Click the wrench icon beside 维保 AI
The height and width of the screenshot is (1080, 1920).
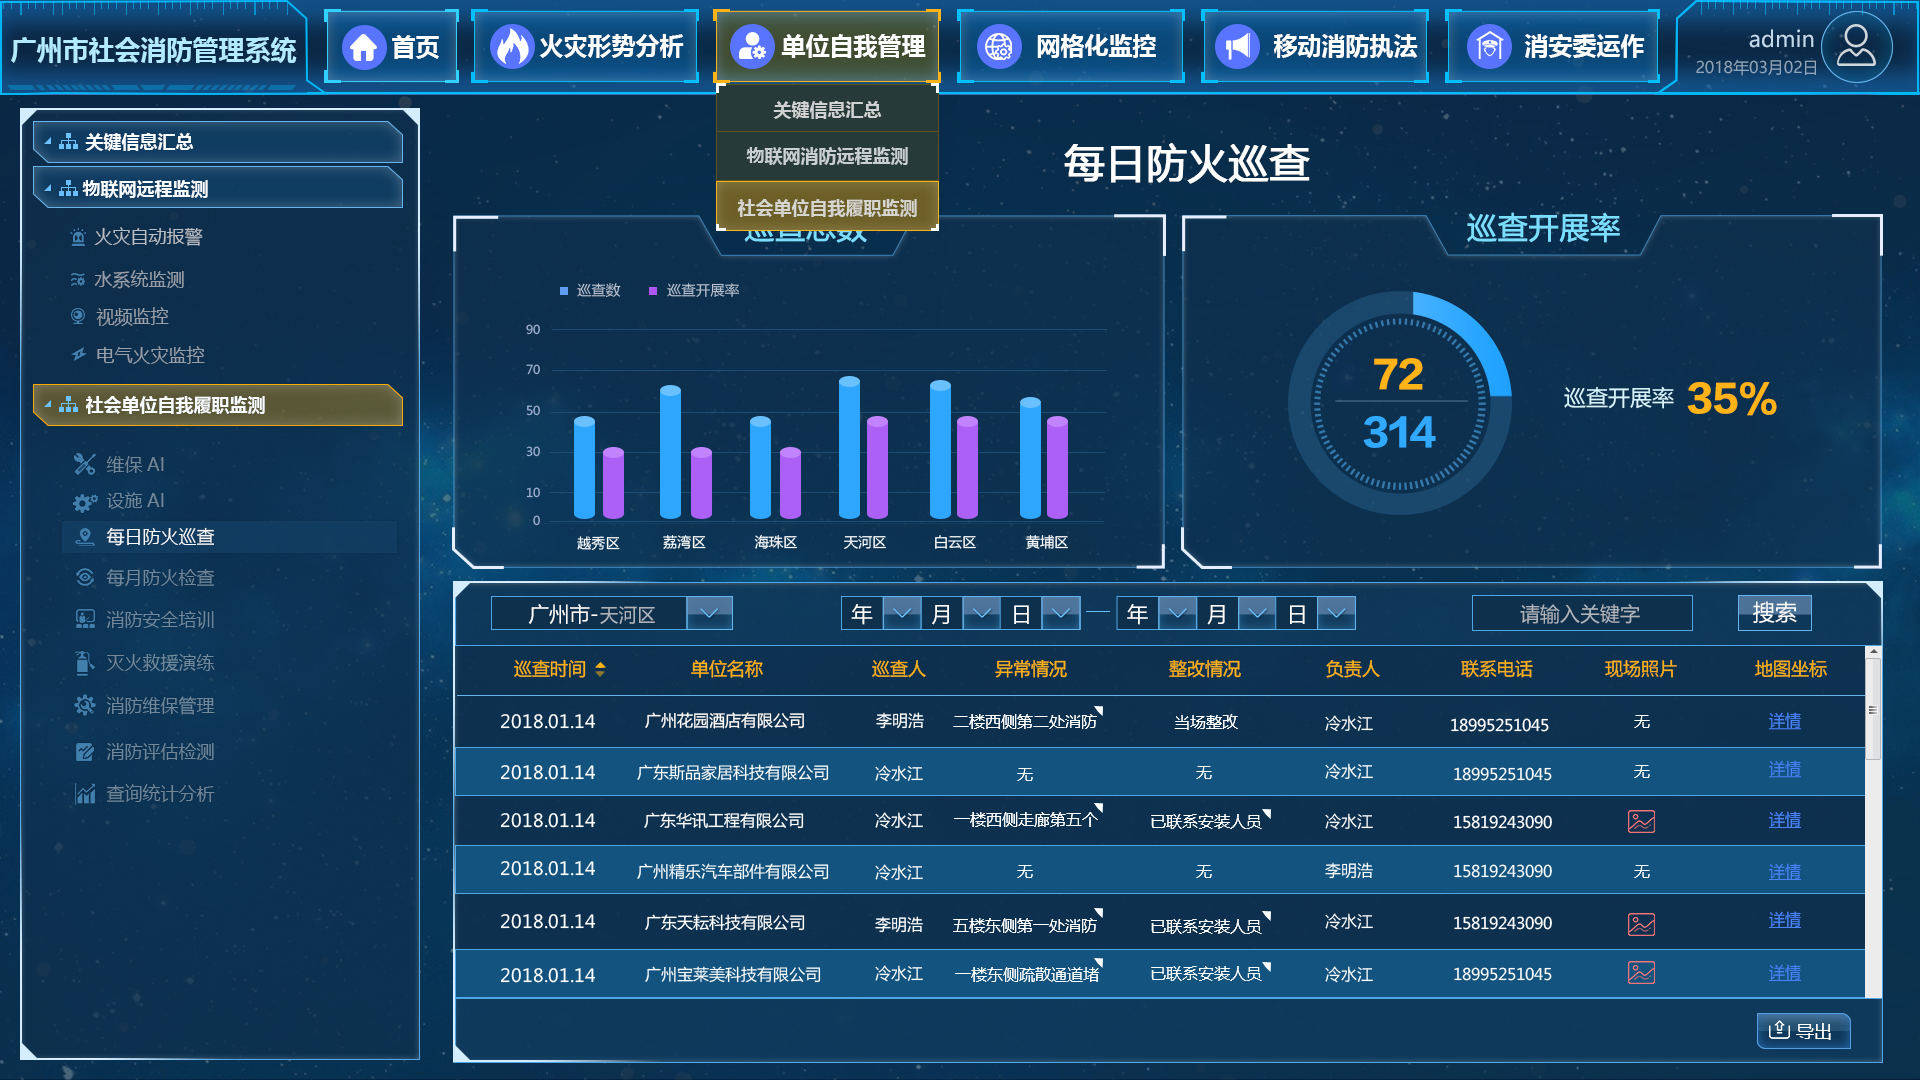[x=85, y=464]
